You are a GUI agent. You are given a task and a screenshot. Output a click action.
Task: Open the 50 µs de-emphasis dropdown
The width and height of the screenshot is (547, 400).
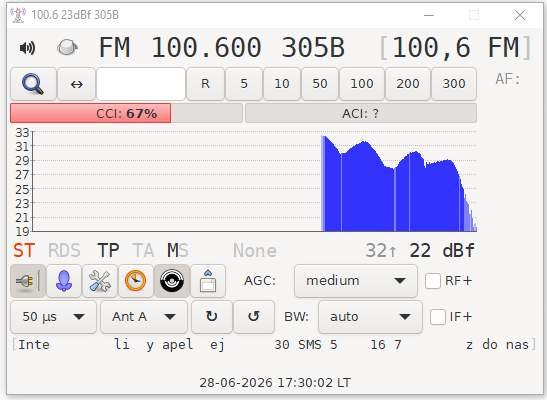[53, 317]
